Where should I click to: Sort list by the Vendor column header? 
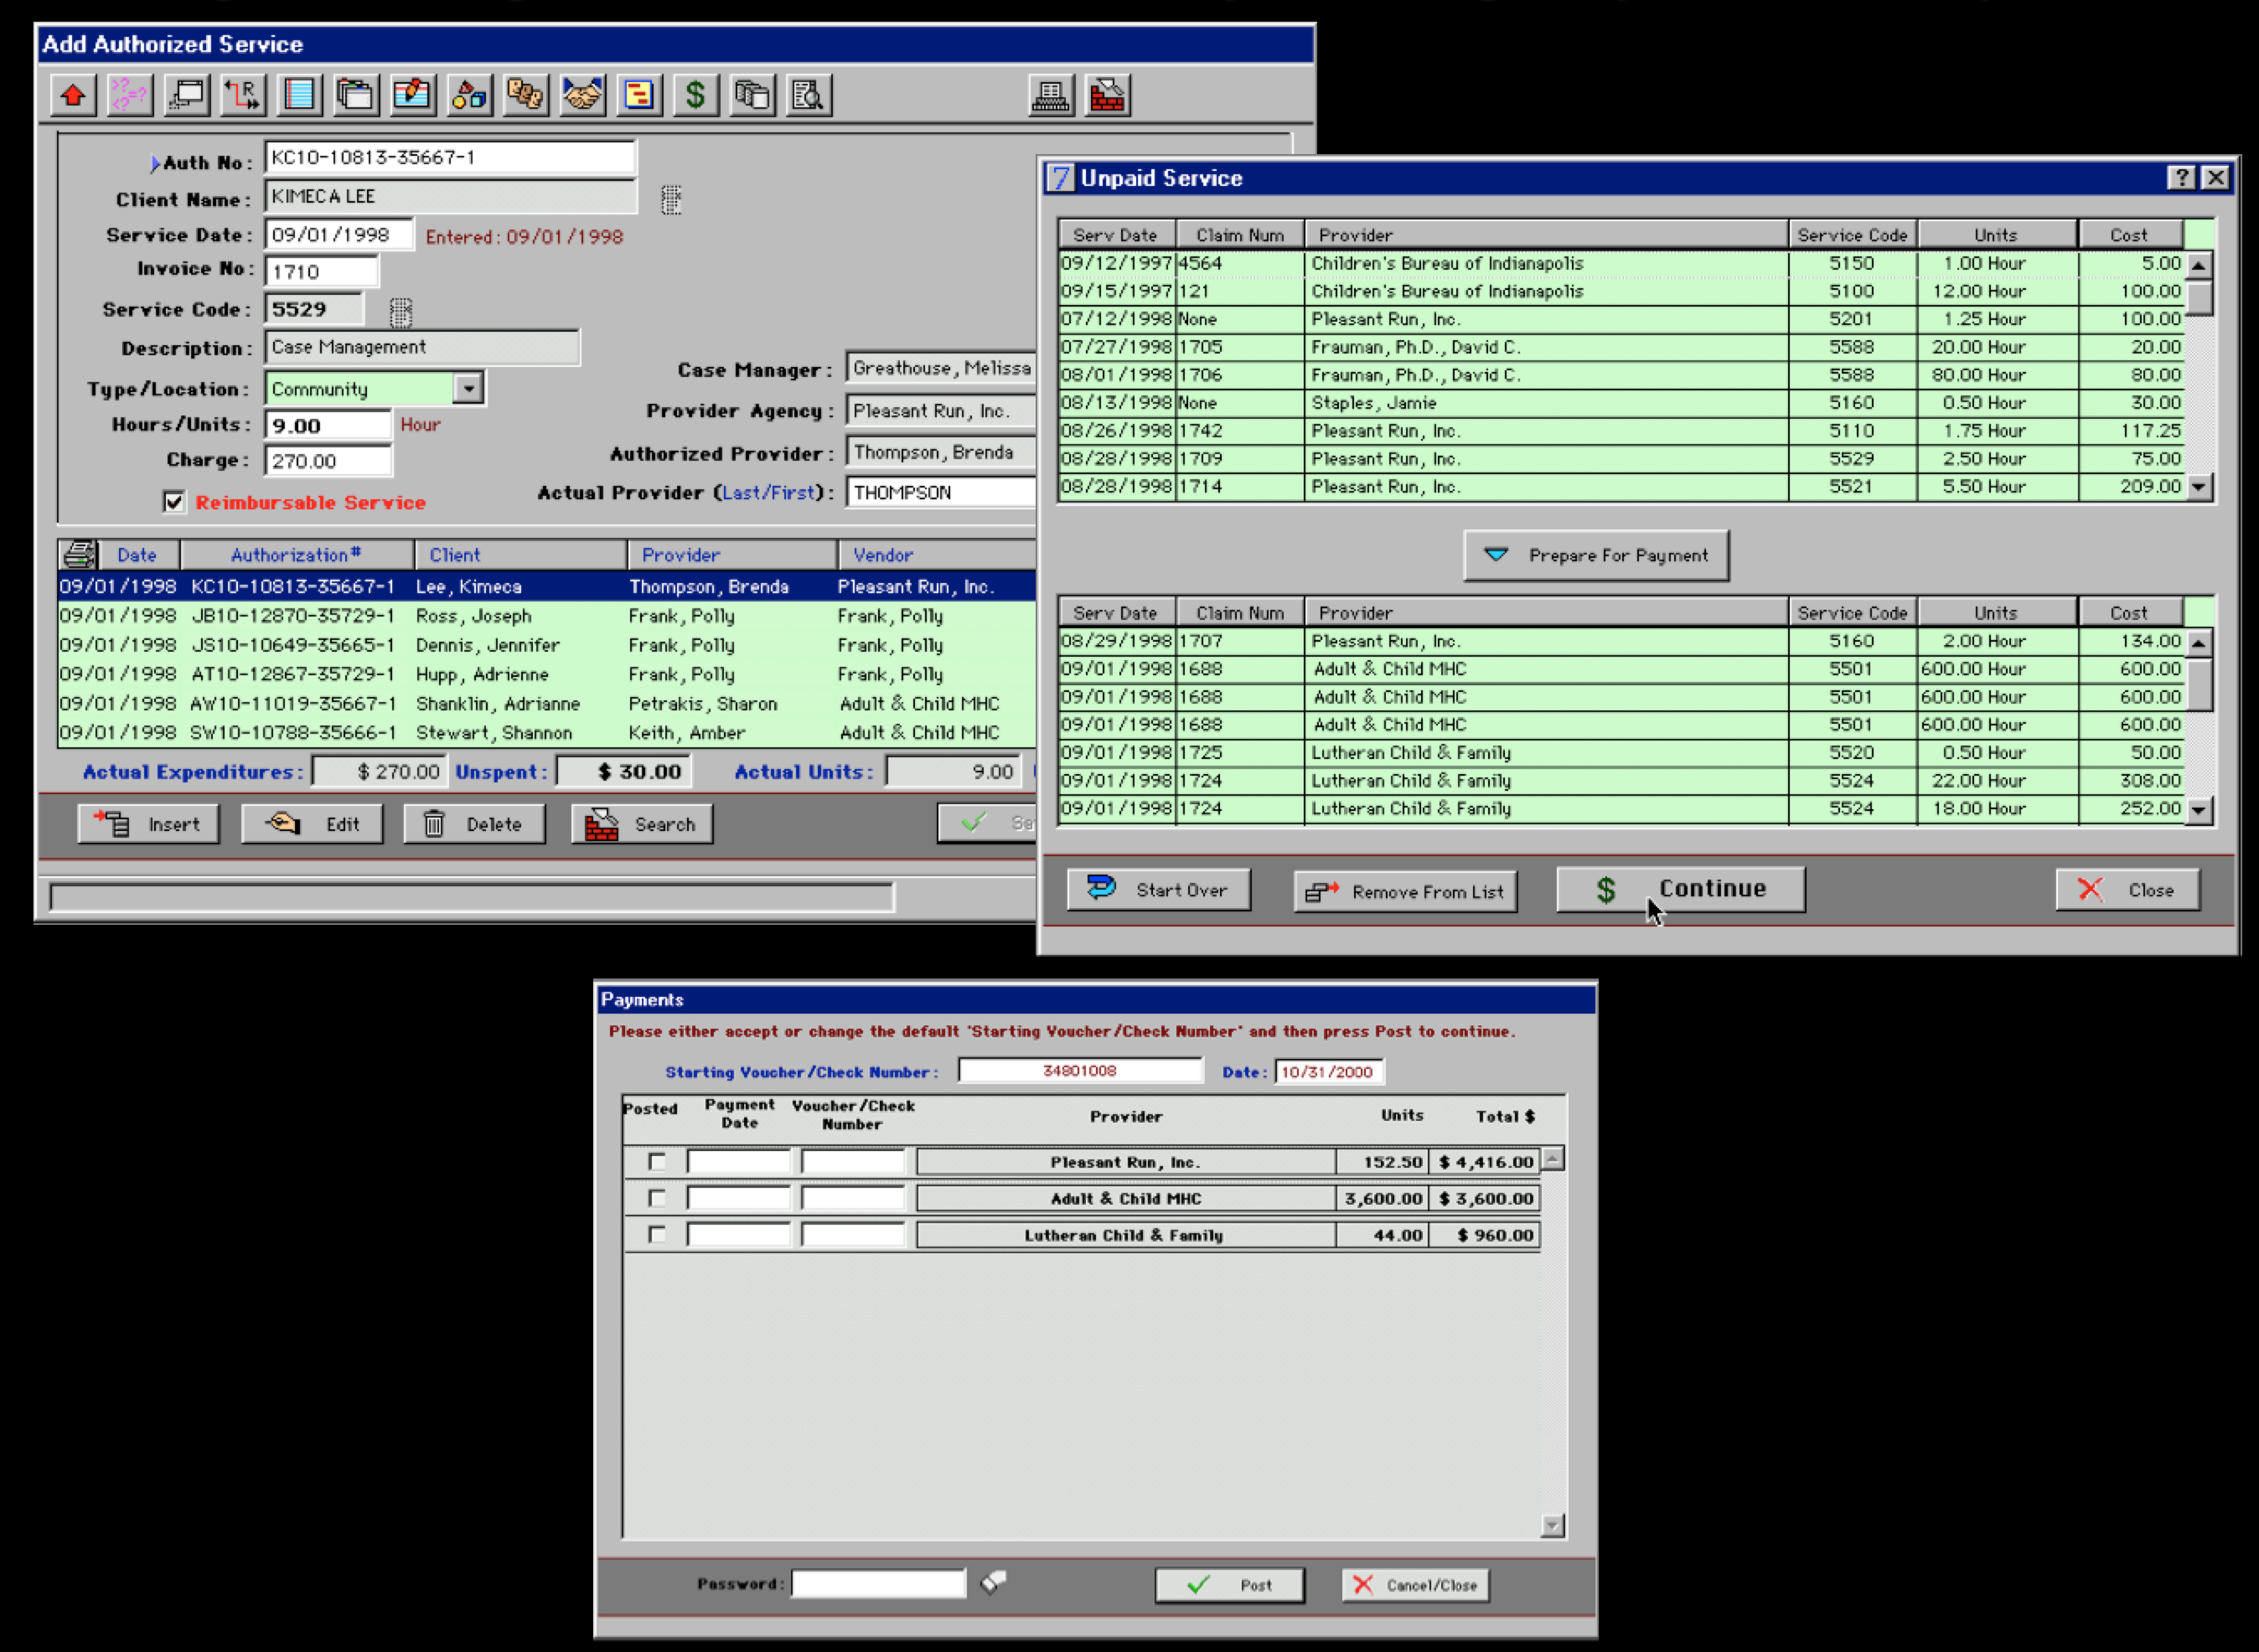point(938,555)
